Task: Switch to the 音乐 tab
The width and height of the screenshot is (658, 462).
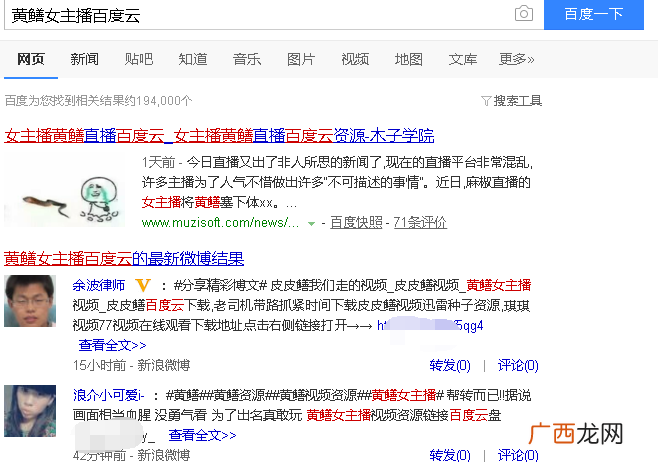Action: click(x=247, y=59)
